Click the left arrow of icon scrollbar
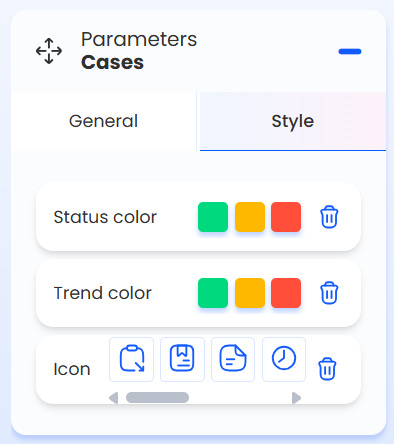The width and height of the screenshot is (394, 444). [114, 398]
